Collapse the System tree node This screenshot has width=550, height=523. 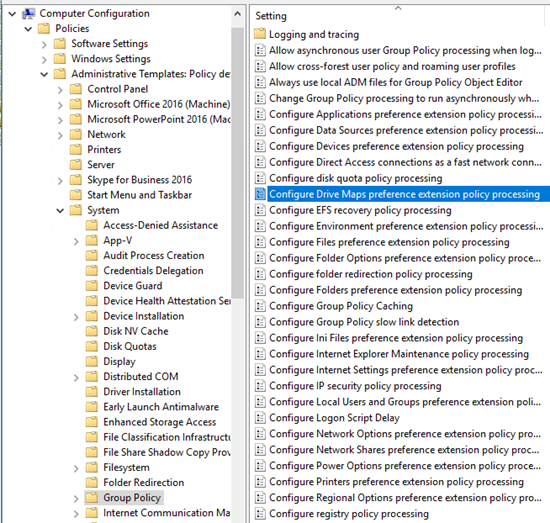[60, 210]
